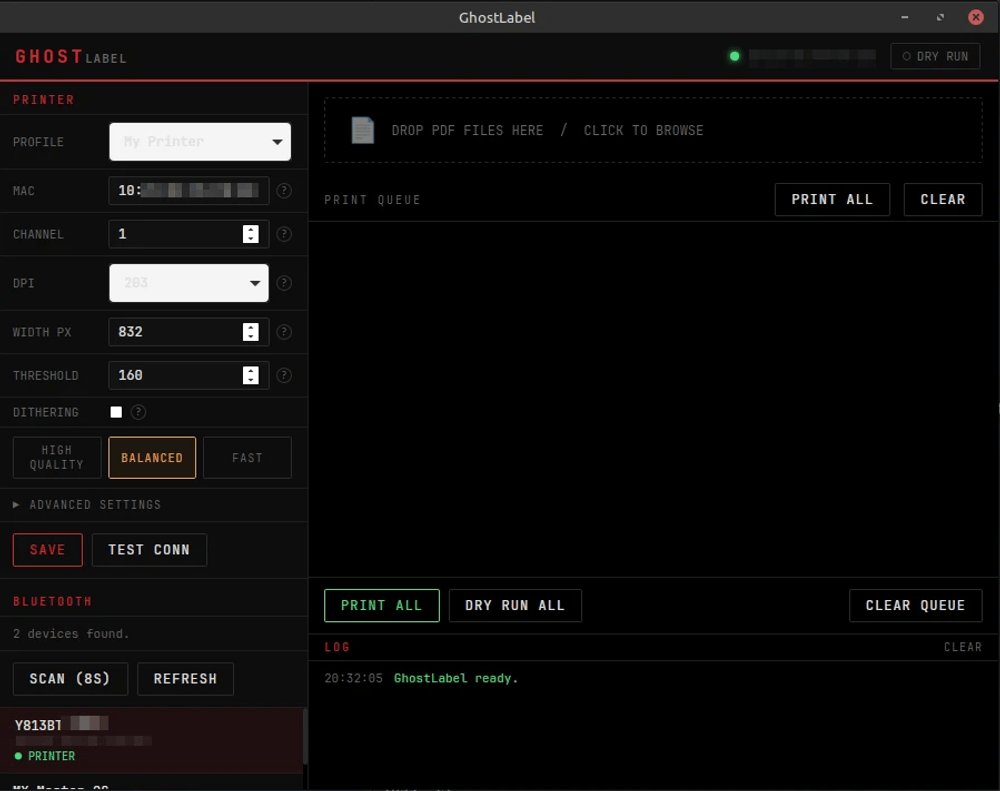Click the DPI help question icon

[x=284, y=283]
